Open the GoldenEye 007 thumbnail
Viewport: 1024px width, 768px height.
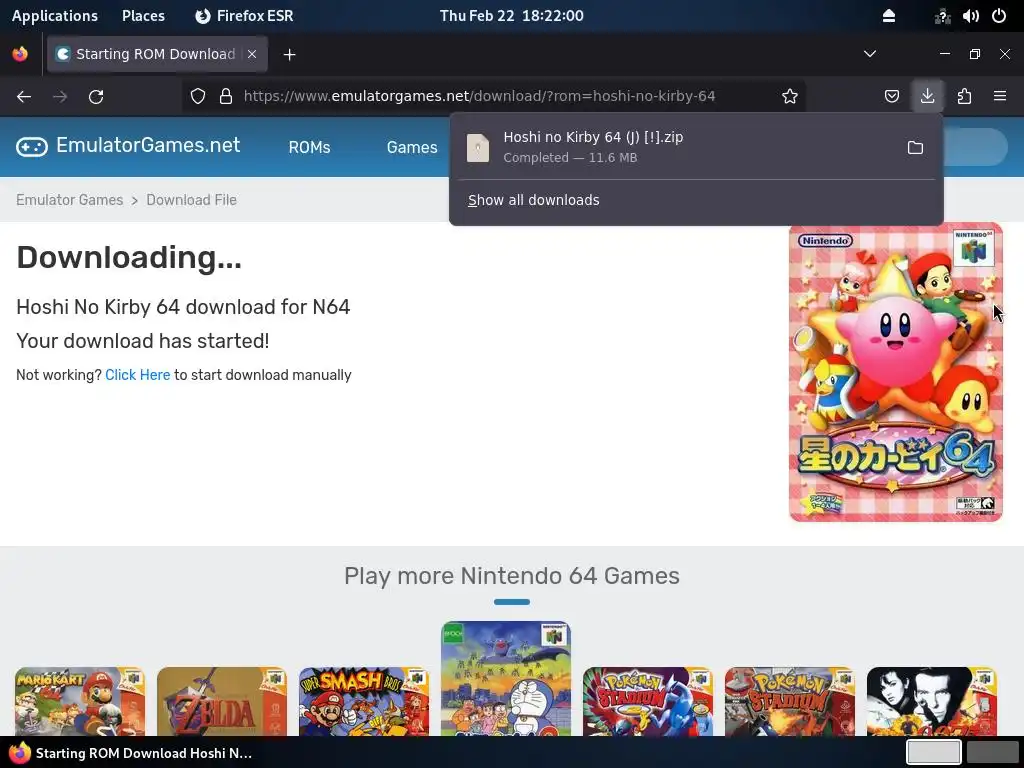[x=931, y=701]
